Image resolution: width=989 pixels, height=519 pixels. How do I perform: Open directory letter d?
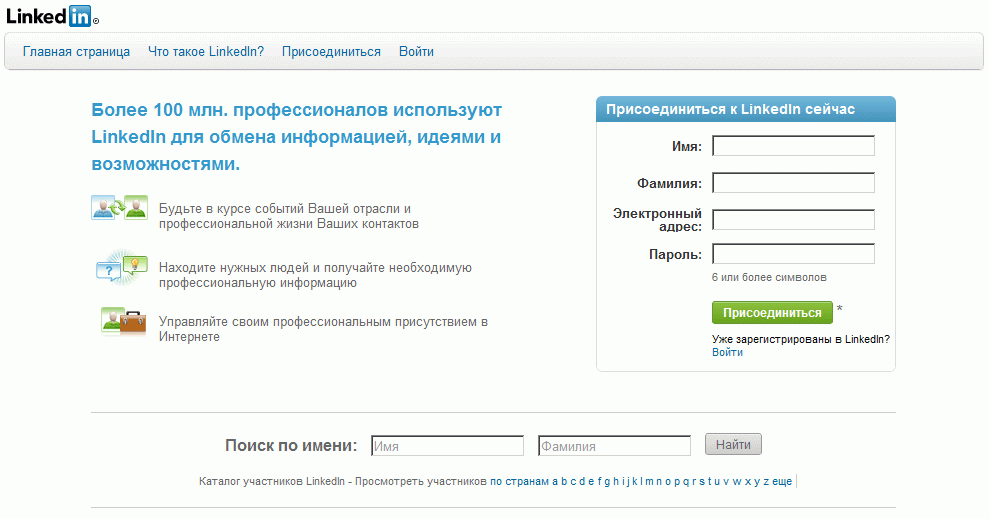582,482
